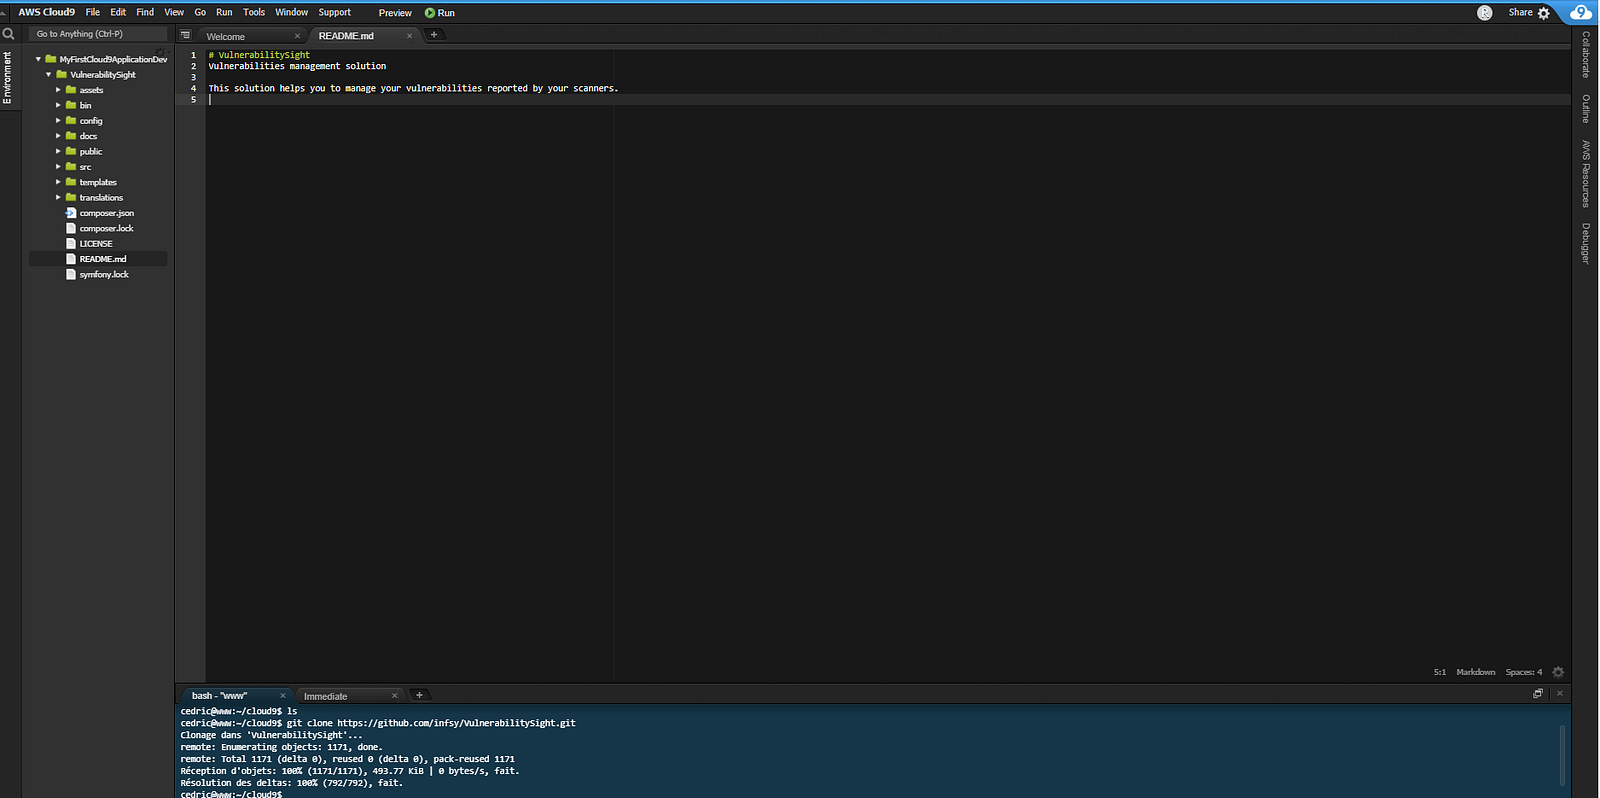
Task: Open the View menu
Action: (x=174, y=13)
